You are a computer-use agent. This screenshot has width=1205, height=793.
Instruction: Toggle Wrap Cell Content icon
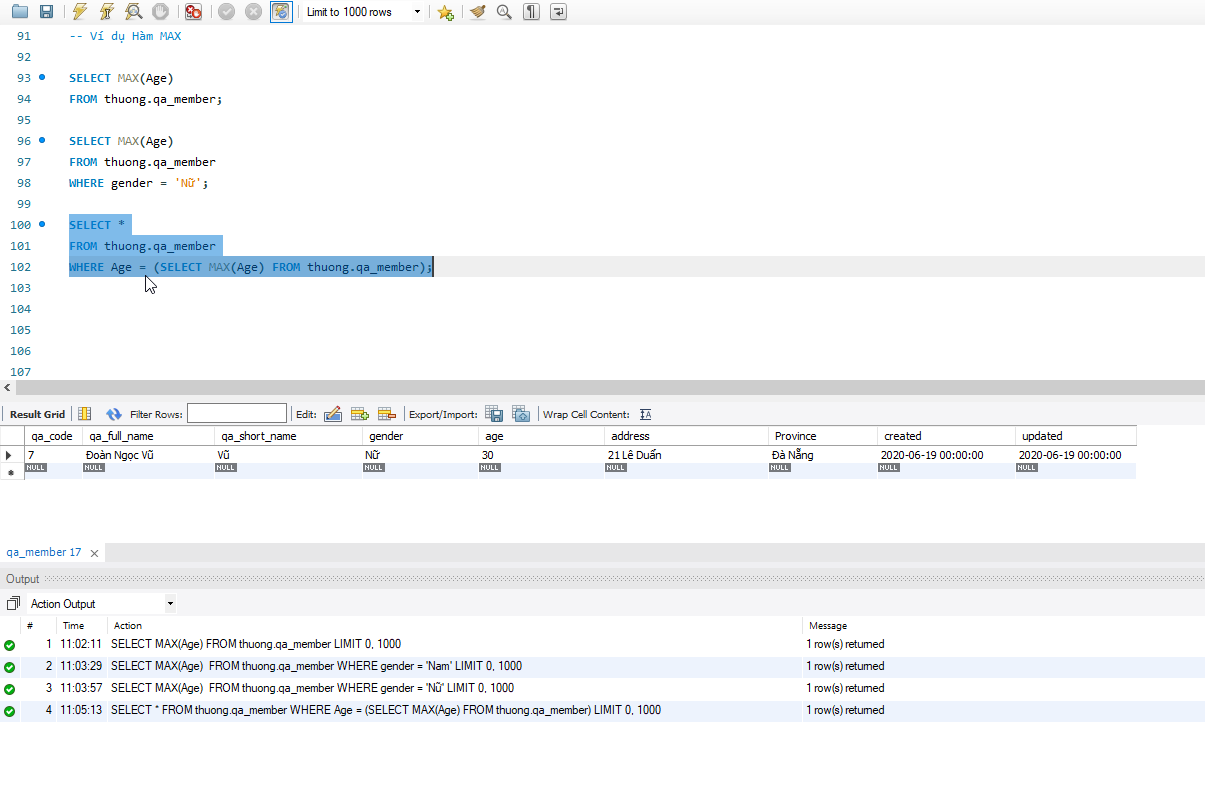click(x=645, y=414)
